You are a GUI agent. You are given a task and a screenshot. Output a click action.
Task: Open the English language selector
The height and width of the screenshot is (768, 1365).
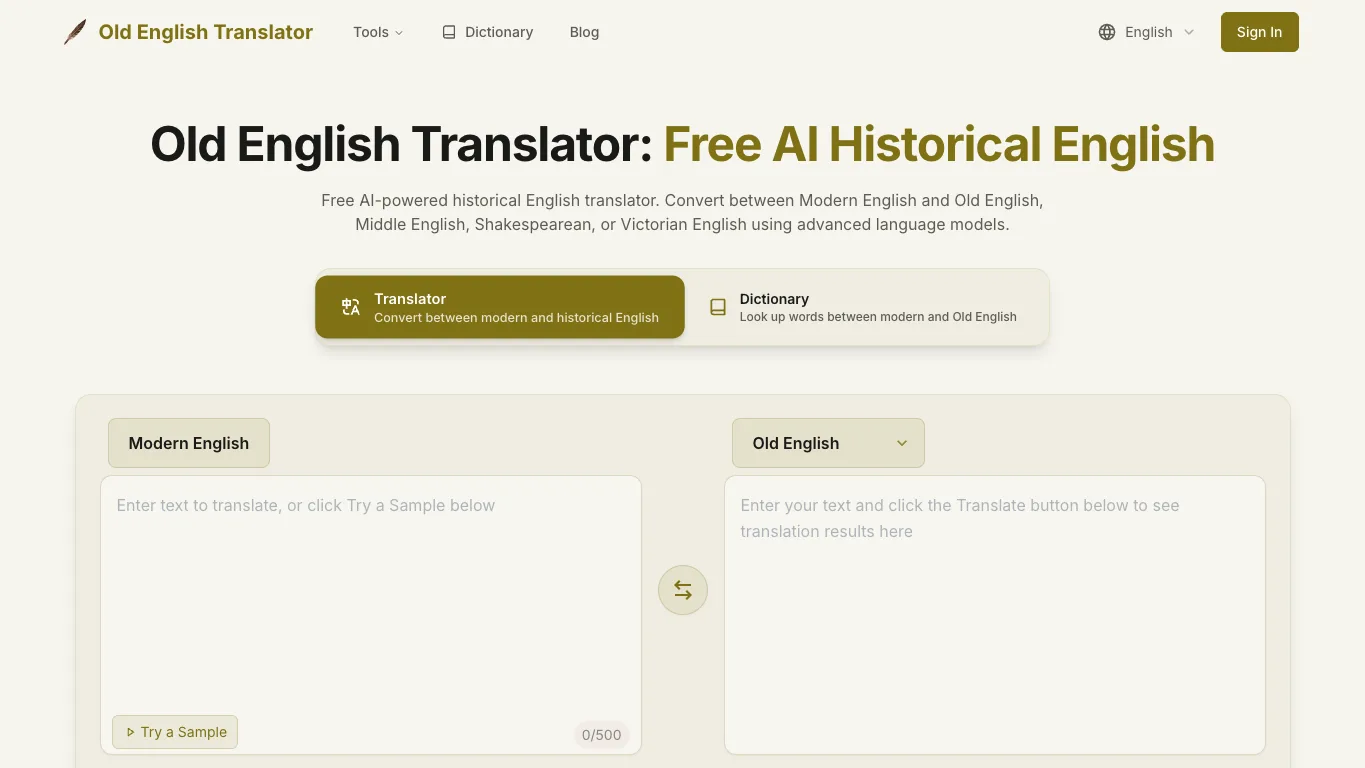pyautogui.click(x=1147, y=32)
